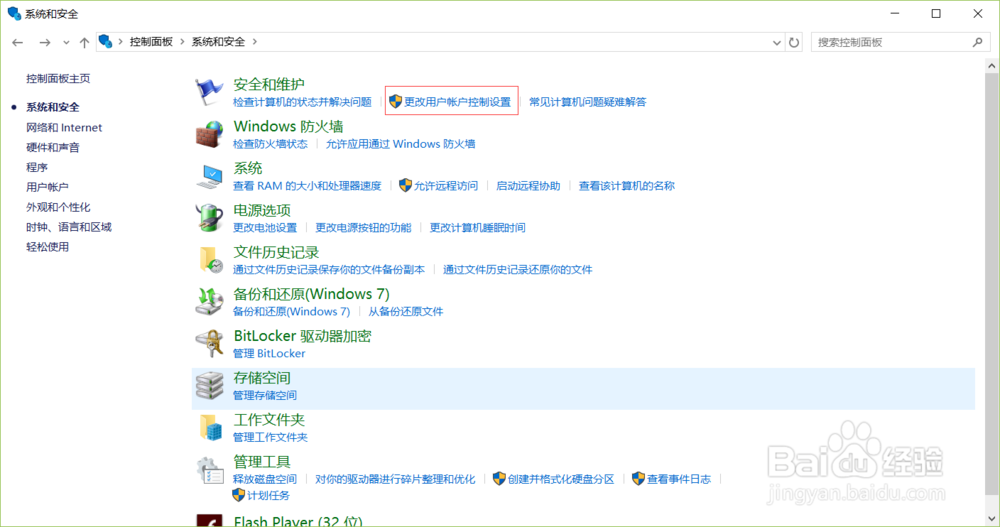Click the forward arrow navigation button
1000x527 pixels.
pos(45,42)
